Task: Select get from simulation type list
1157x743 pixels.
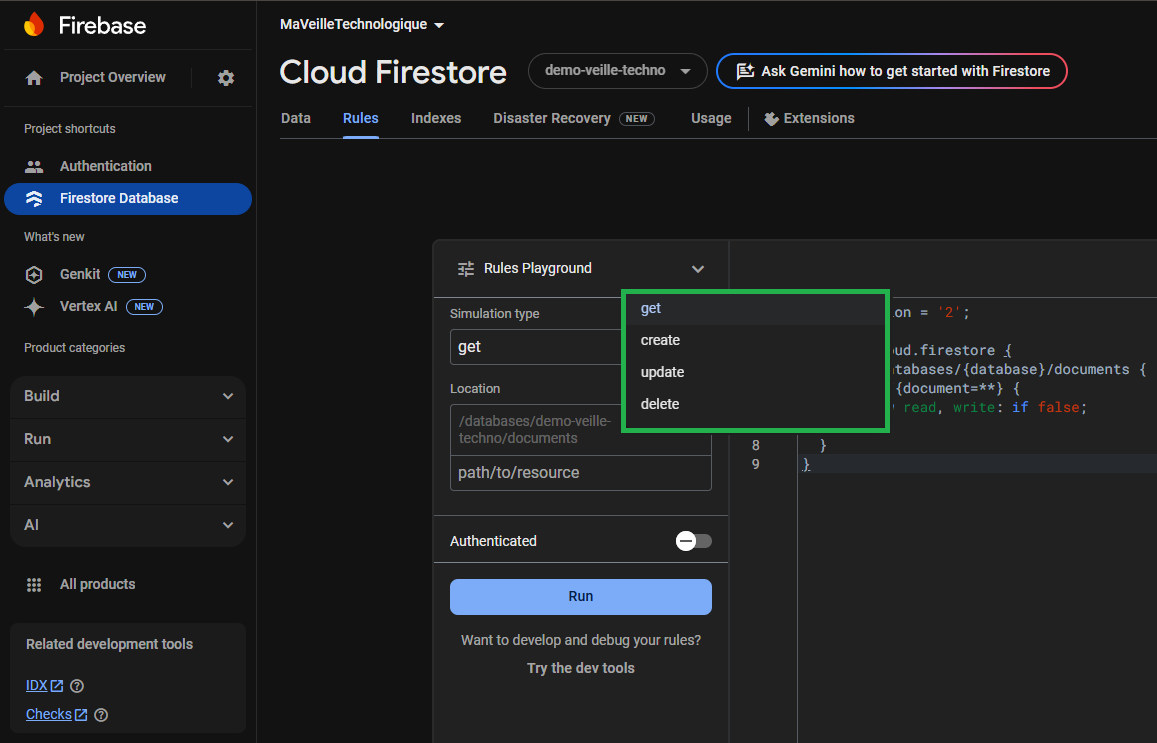Action: [x=755, y=308]
